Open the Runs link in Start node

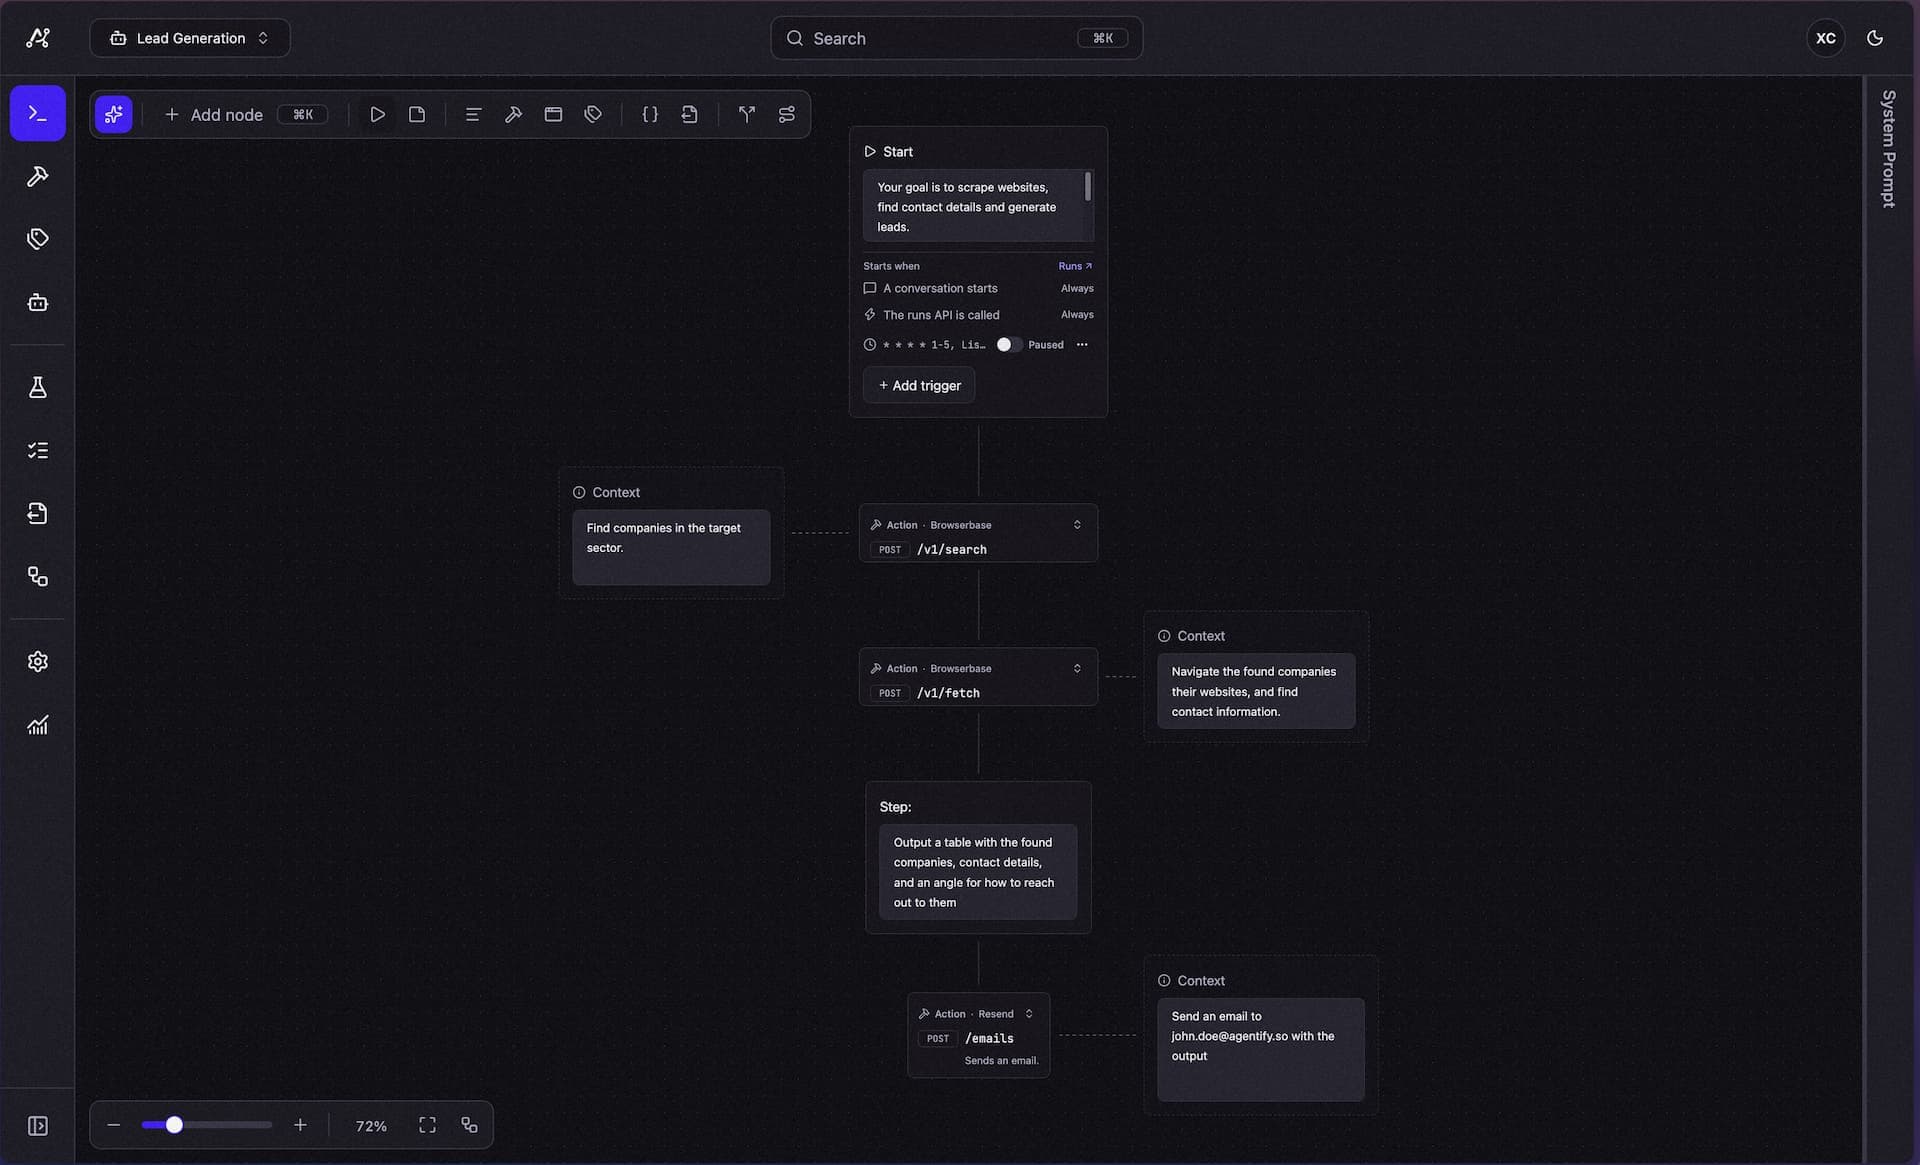click(1075, 266)
